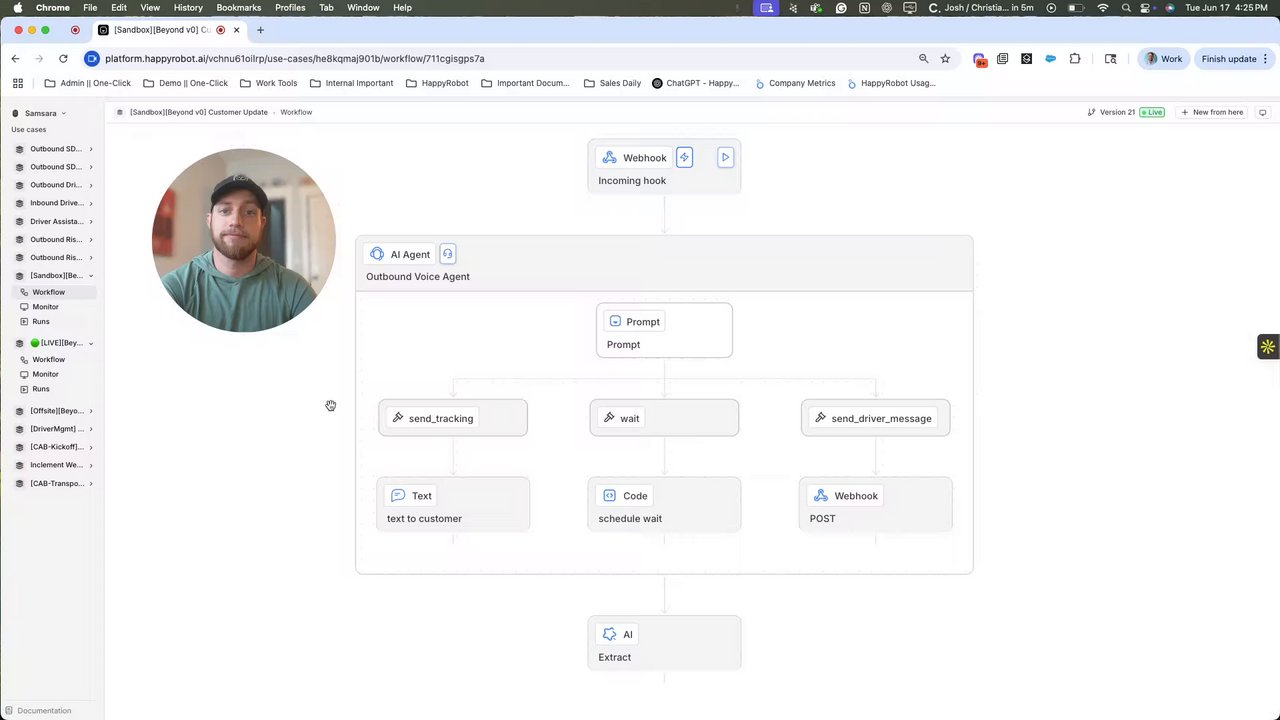1280x720 pixels.
Task: Click the Live status badge
Action: coord(1153,112)
